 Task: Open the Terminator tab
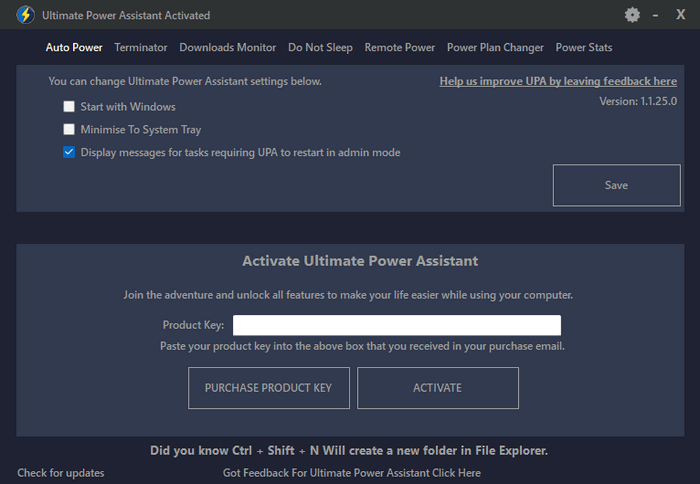coord(141,47)
